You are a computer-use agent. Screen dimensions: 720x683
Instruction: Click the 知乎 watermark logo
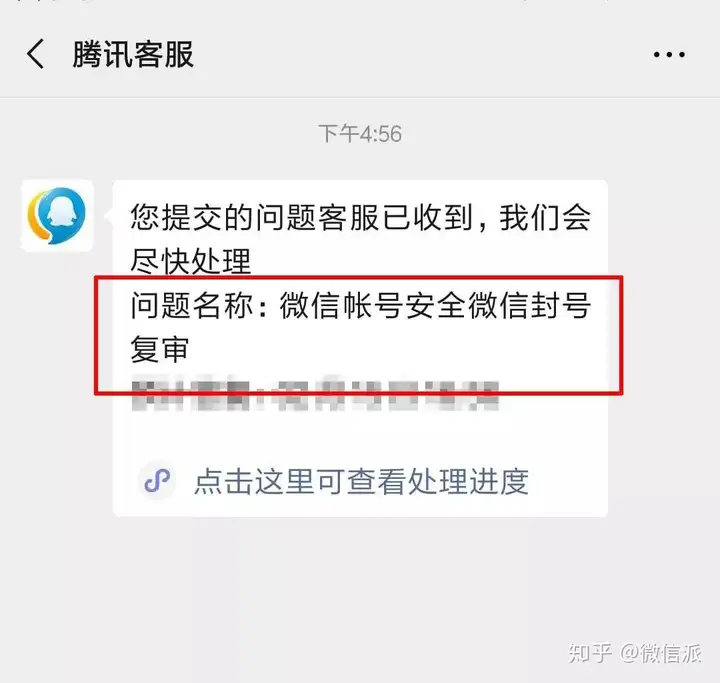591,653
